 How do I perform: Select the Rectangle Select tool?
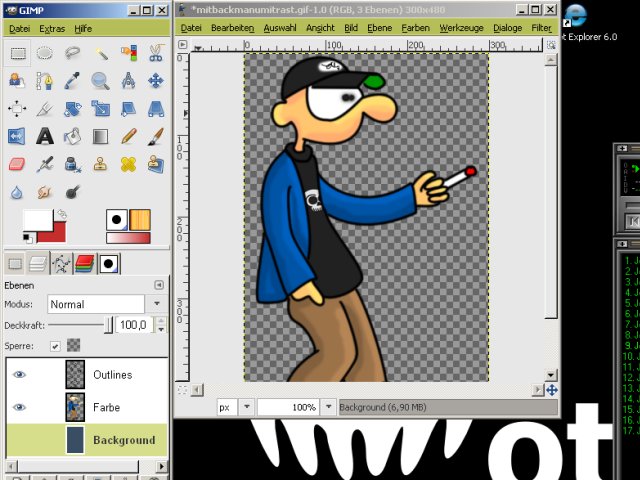coord(17,53)
